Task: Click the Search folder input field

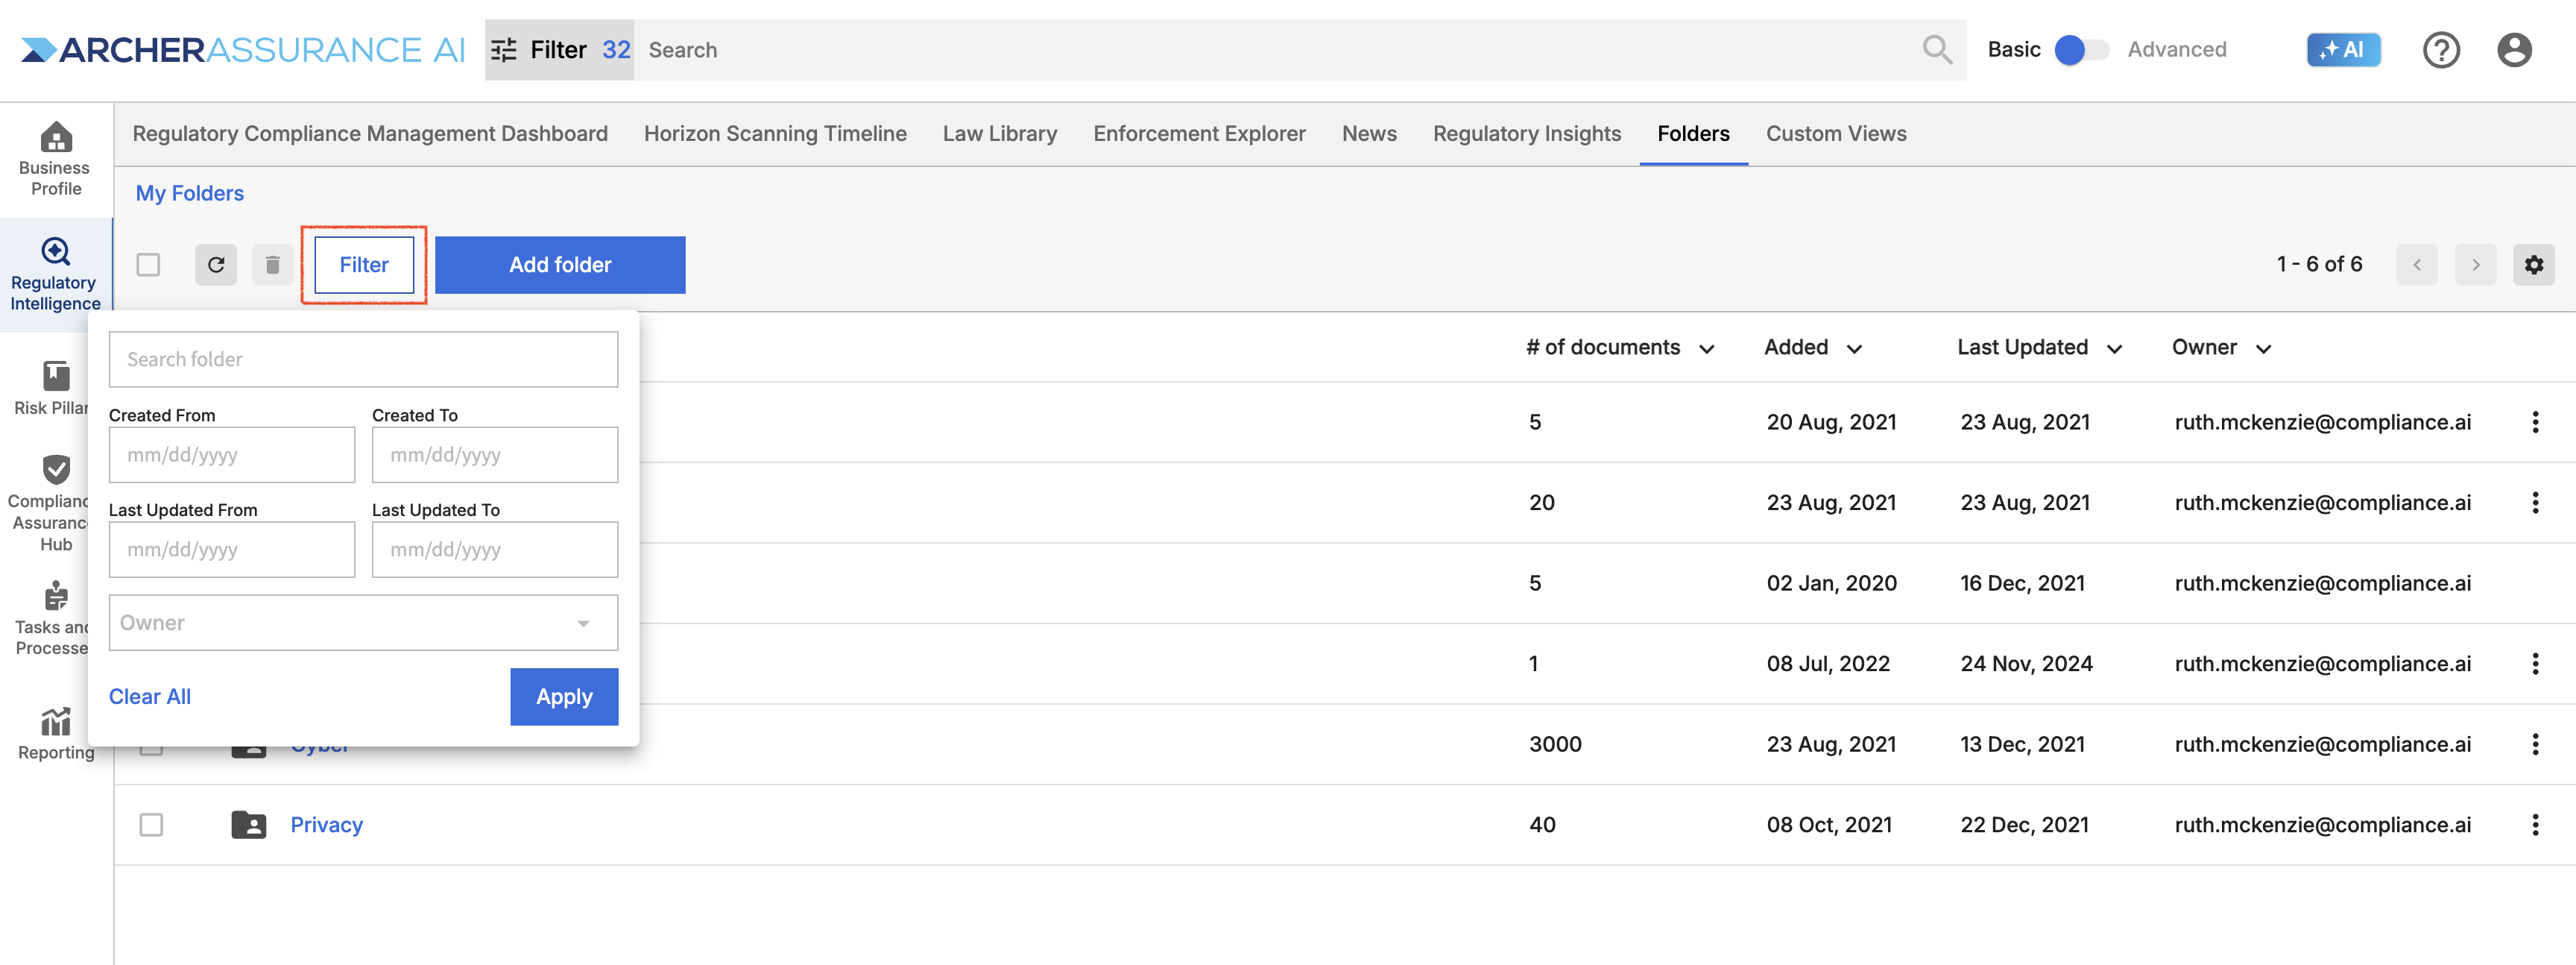Action: [x=363, y=360]
